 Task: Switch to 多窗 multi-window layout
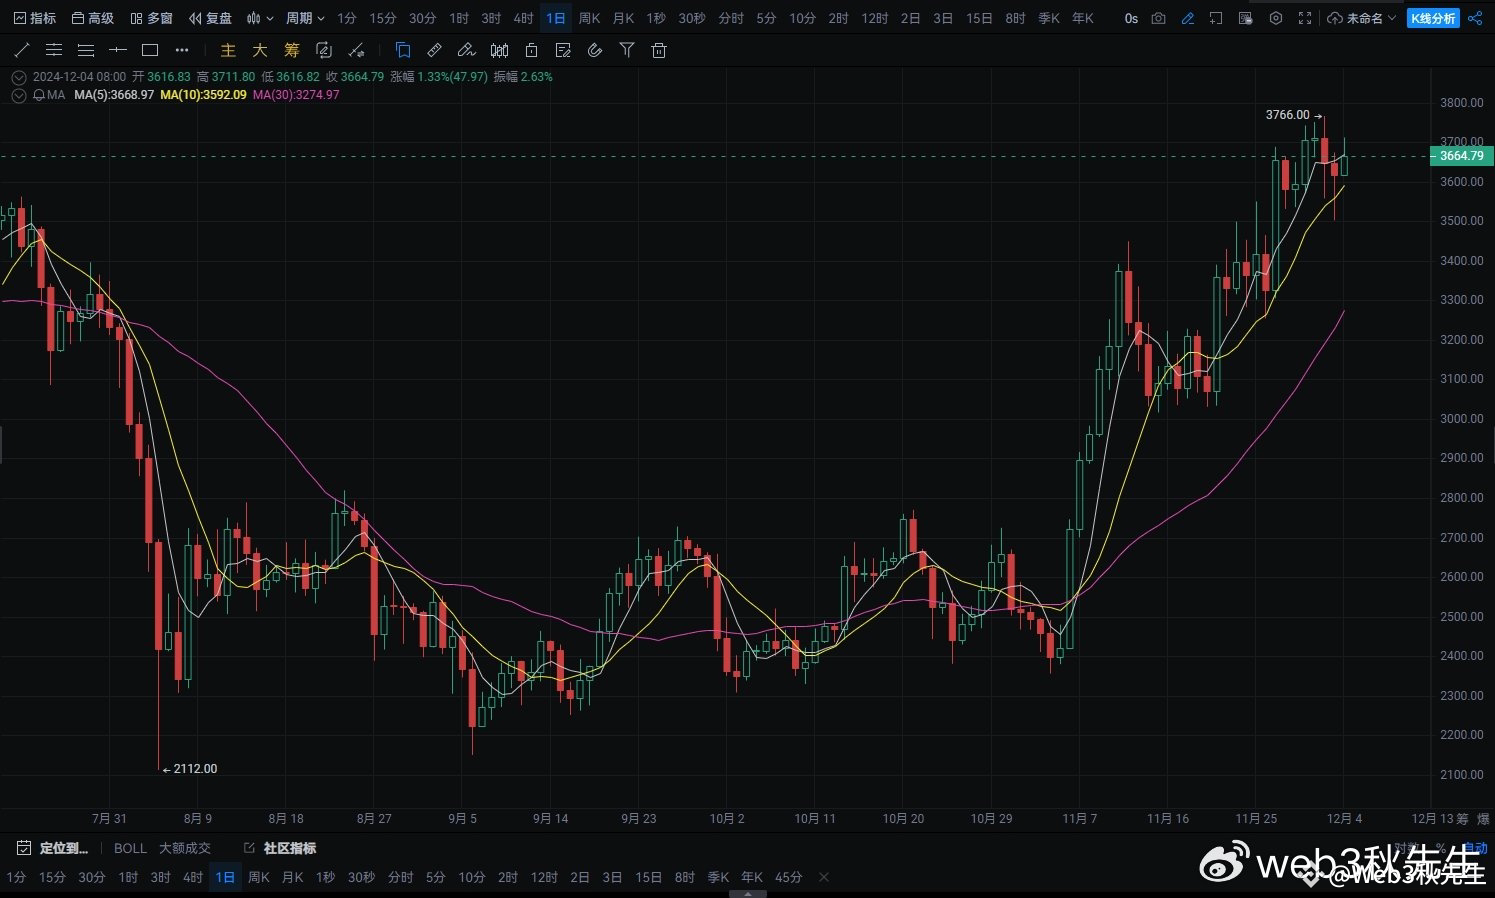click(x=151, y=18)
